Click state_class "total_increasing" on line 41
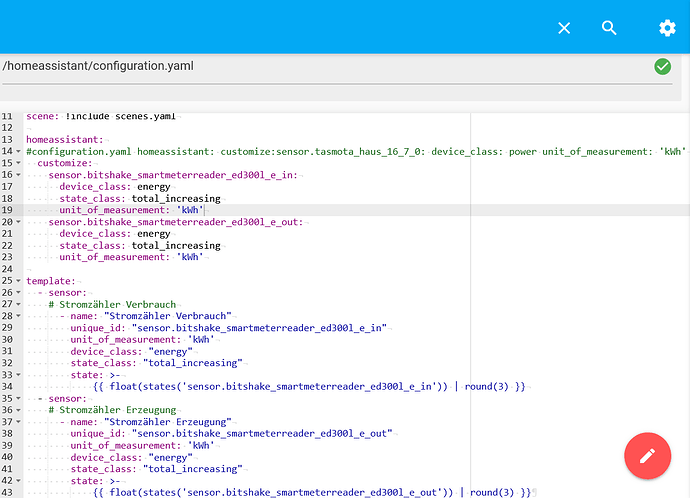The width and height of the screenshot is (690, 498). (x=156, y=469)
